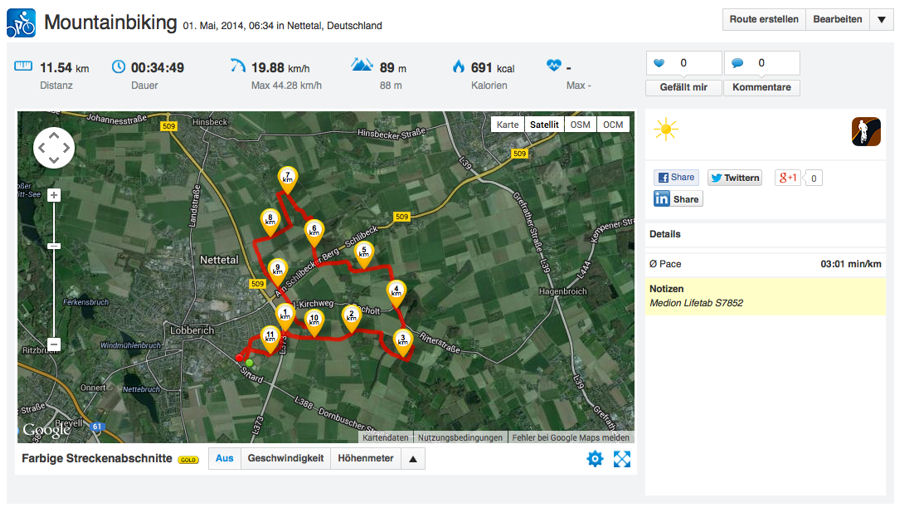Screen dimensions: 900x513
Task: Zoom in on the map
Action: (54, 195)
